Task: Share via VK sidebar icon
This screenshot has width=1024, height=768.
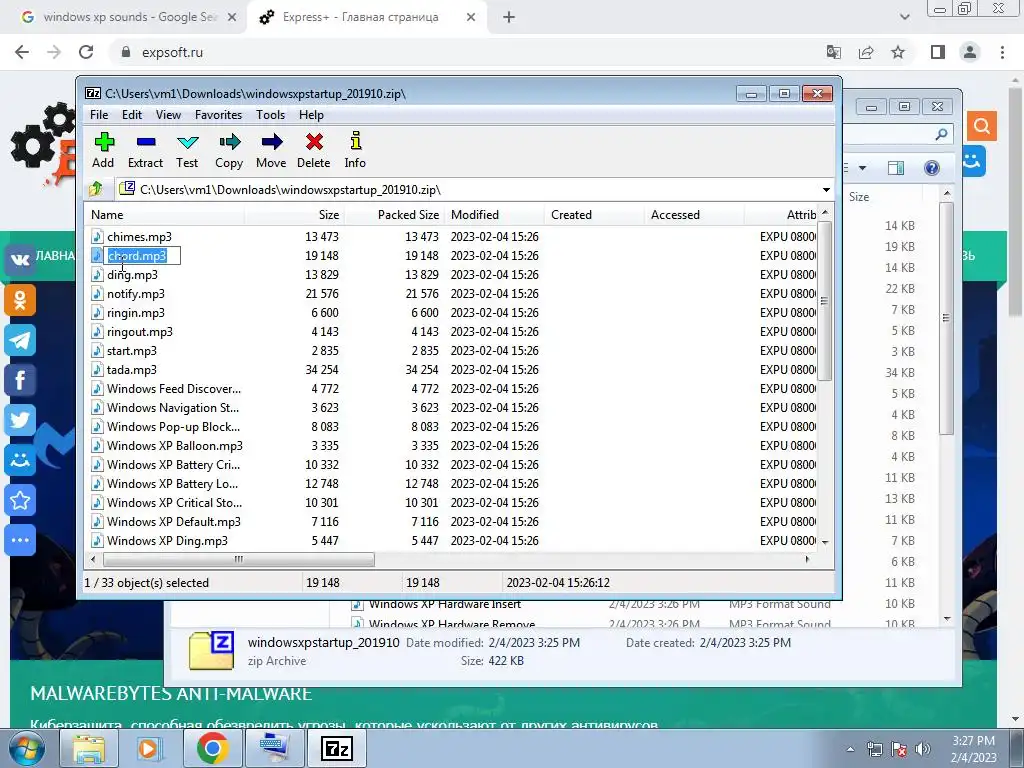Action: (20, 260)
